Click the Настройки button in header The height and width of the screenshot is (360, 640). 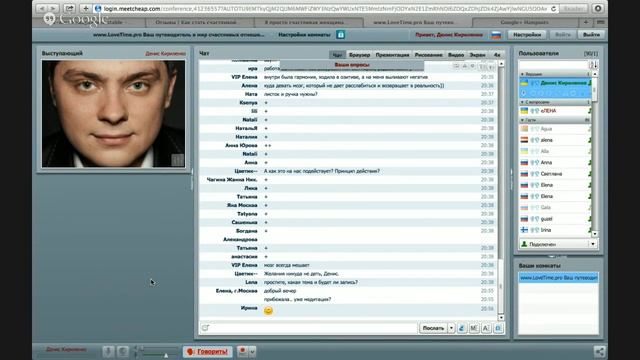[x=527, y=35]
